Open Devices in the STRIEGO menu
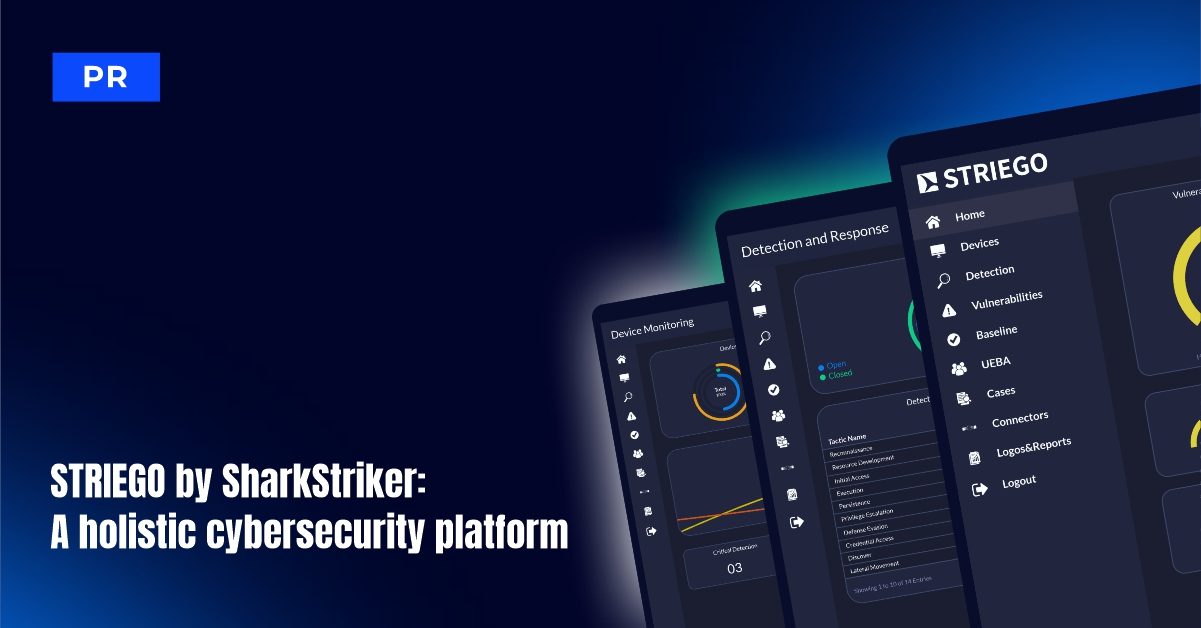The width and height of the screenshot is (1201, 628). (979, 243)
